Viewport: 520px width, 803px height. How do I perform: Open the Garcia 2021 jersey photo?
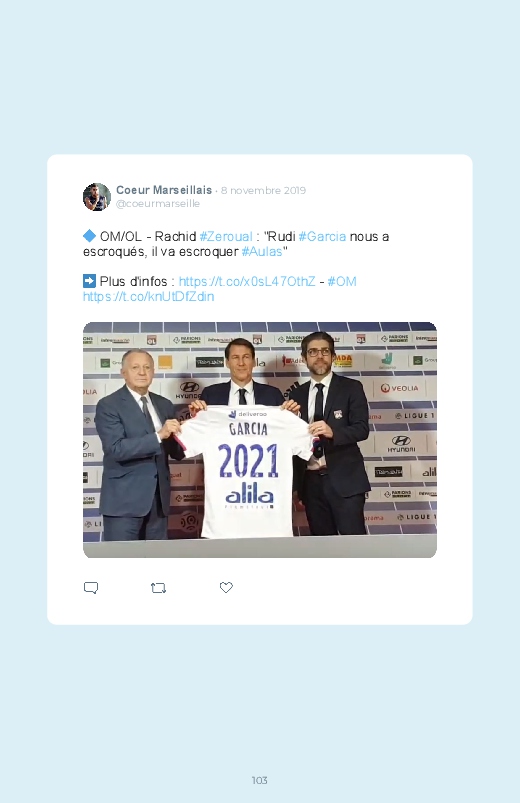coord(260,440)
